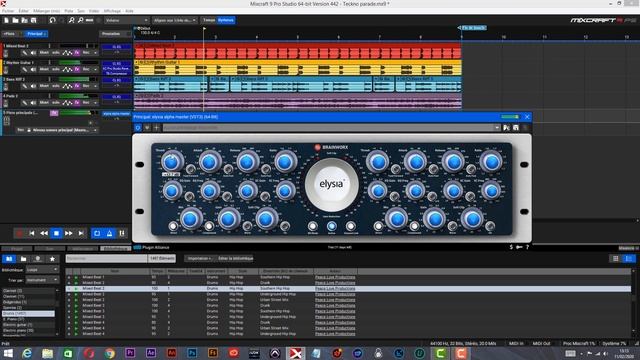Toggle the metronome button

(109, 233)
